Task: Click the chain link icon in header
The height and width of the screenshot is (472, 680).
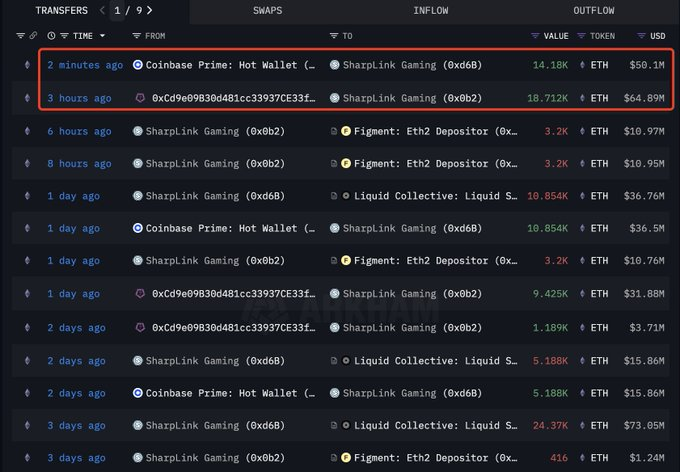Action: pos(33,36)
